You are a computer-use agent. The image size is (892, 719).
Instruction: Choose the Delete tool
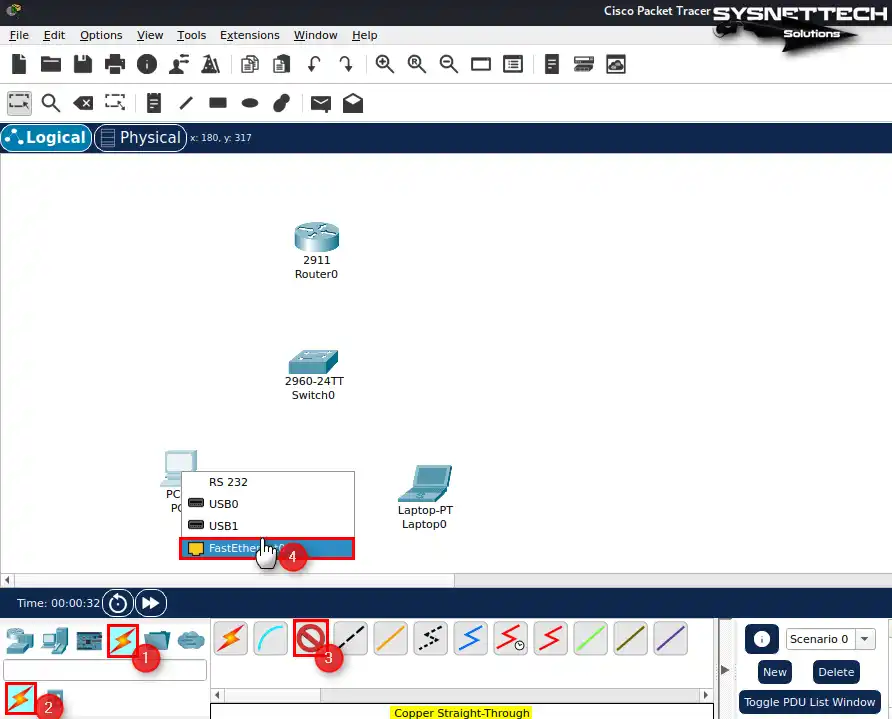tap(83, 103)
